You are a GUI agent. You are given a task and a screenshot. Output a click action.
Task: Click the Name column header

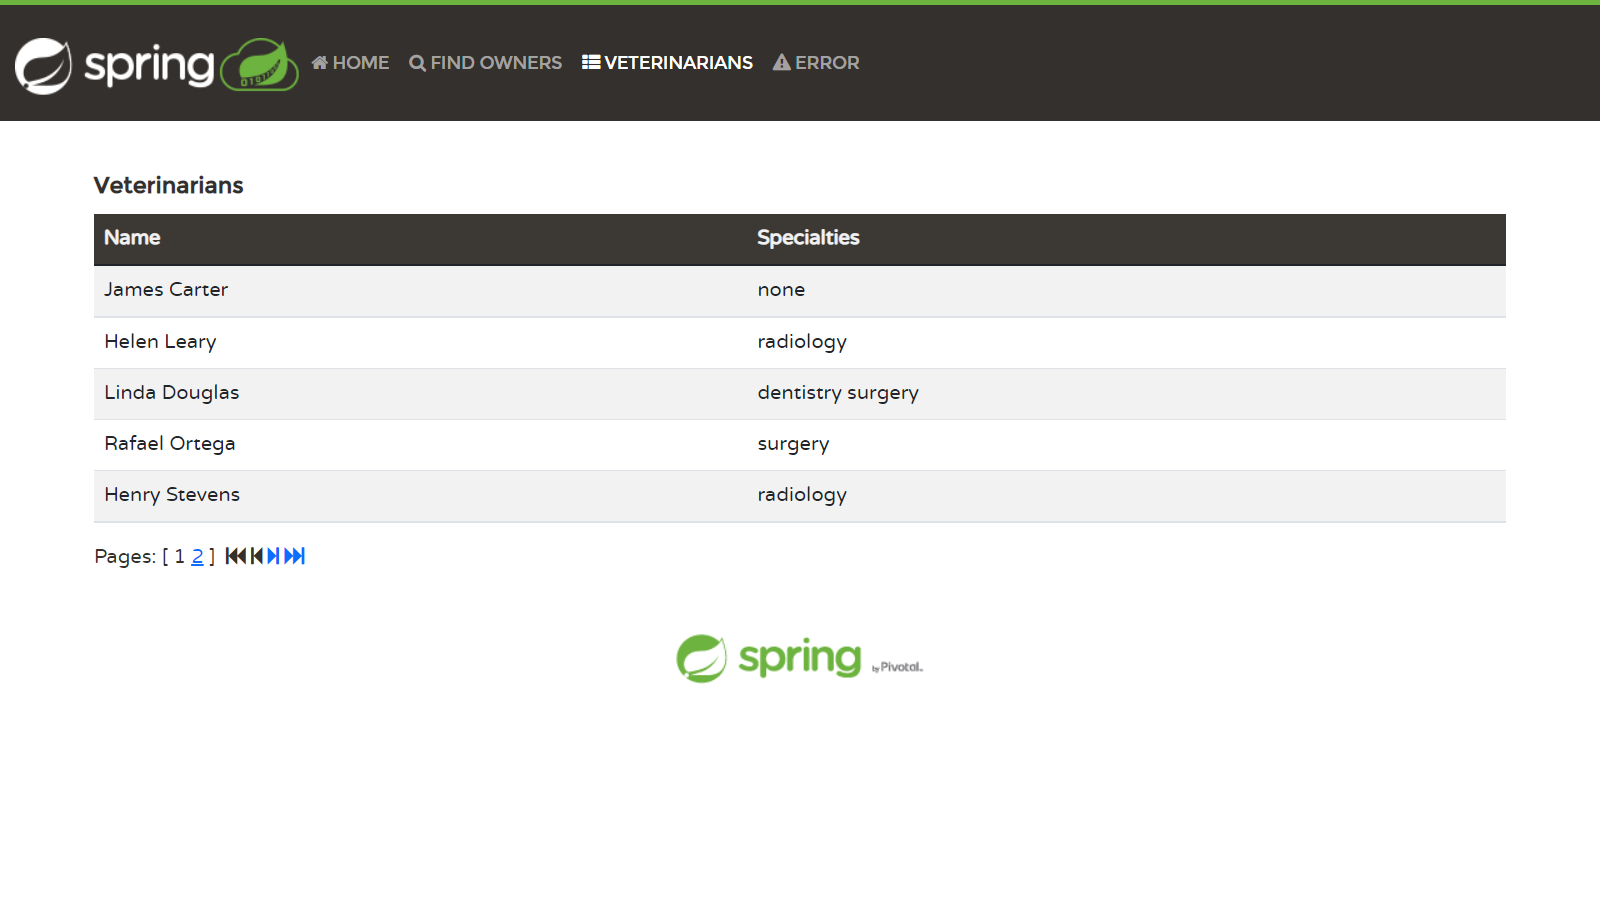pyautogui.click(x=132, y=238)
